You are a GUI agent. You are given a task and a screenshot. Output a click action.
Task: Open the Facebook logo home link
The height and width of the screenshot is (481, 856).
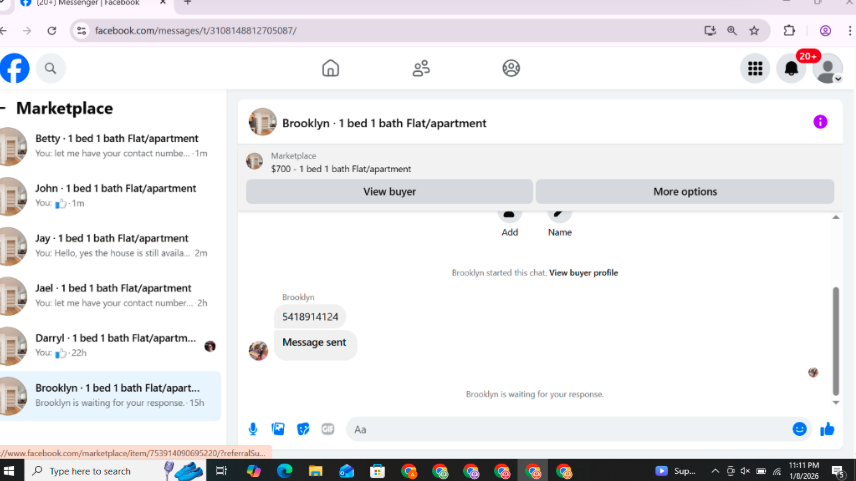[14, 68]
